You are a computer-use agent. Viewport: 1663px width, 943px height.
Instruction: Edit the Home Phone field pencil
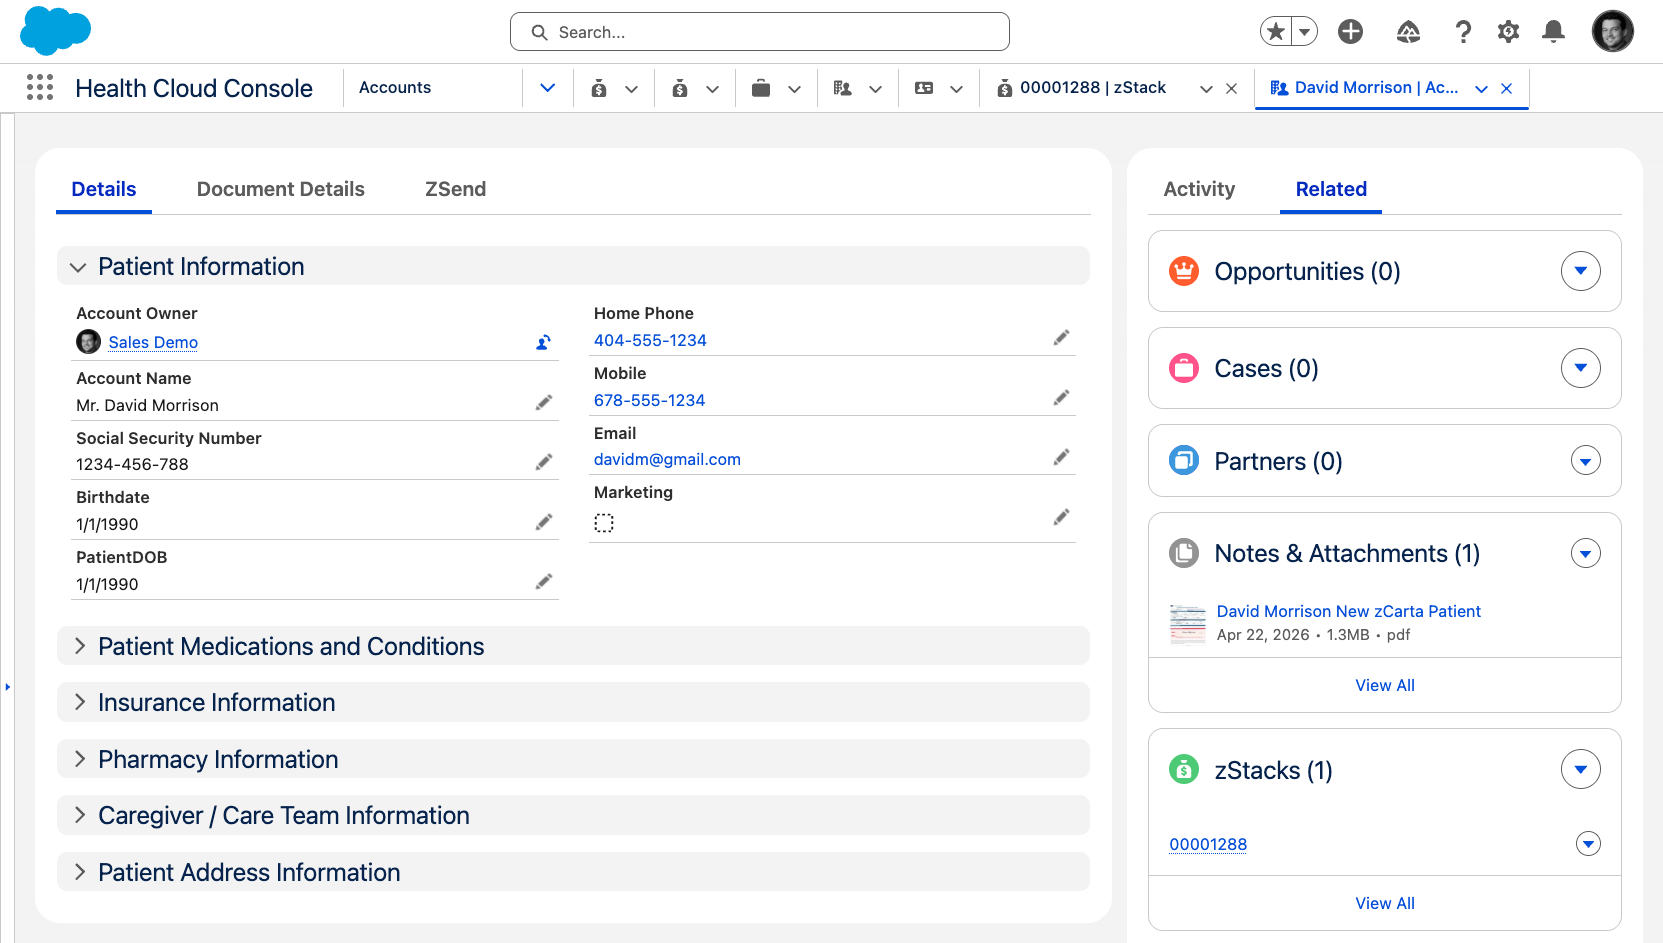click(1061, 338)
